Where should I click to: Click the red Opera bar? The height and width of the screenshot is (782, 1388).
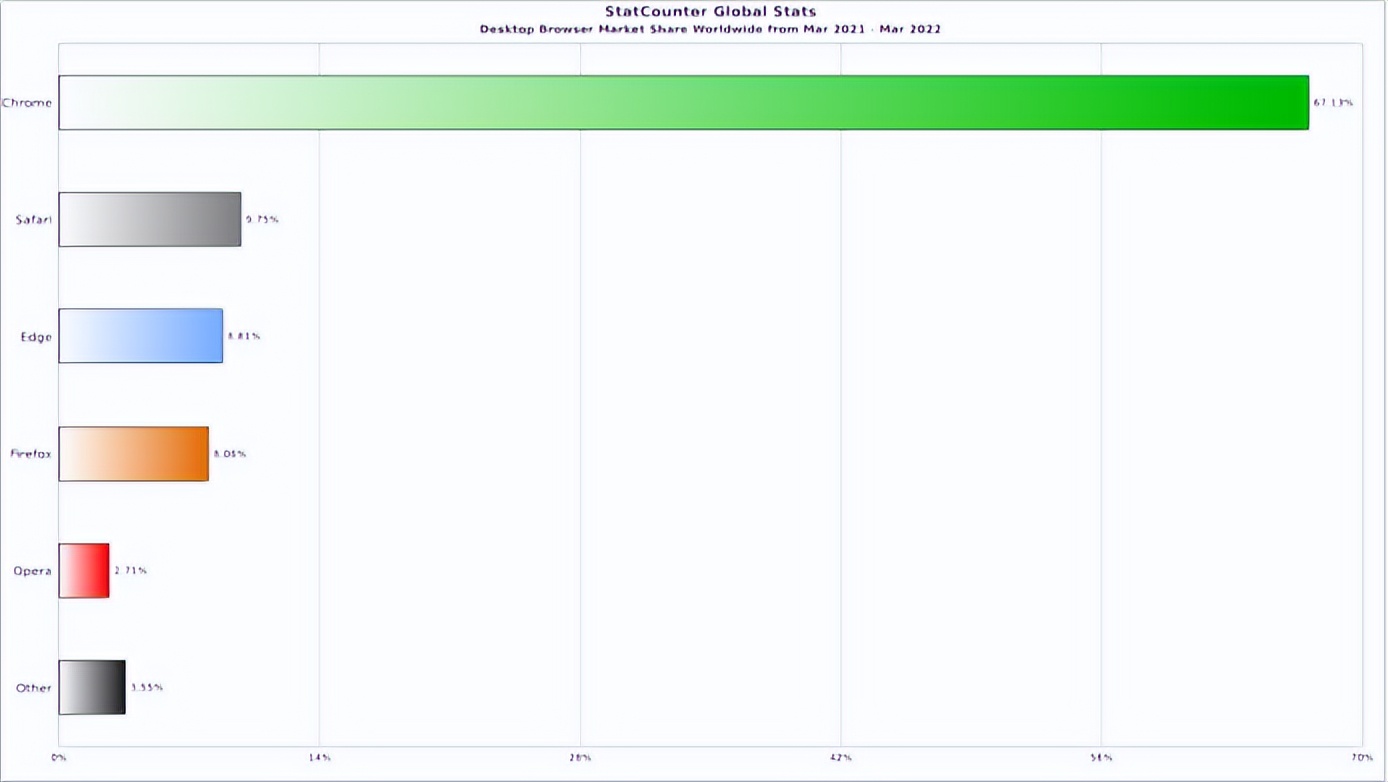coord(84,571)
